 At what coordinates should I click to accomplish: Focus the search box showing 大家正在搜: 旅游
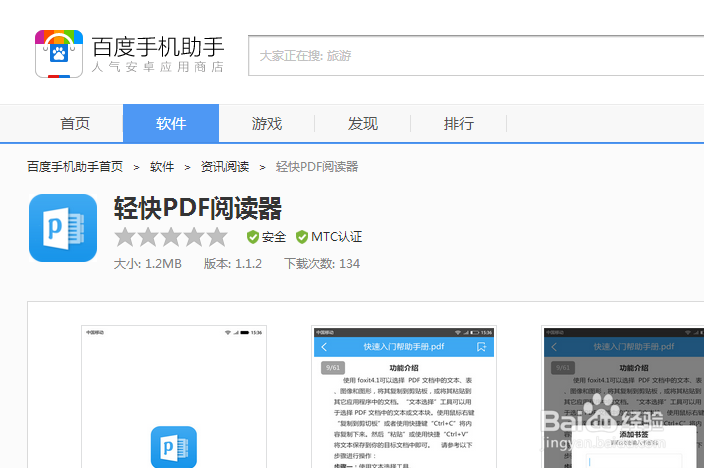coord(476,56)
